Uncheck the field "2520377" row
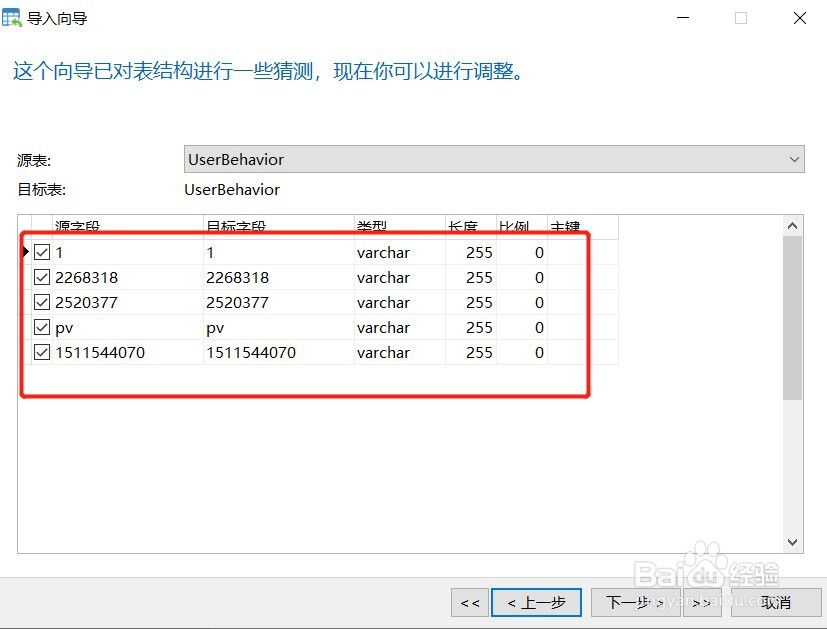Image resolution: width=827 pixels, height=629 pixels. [x=41, y=302]
